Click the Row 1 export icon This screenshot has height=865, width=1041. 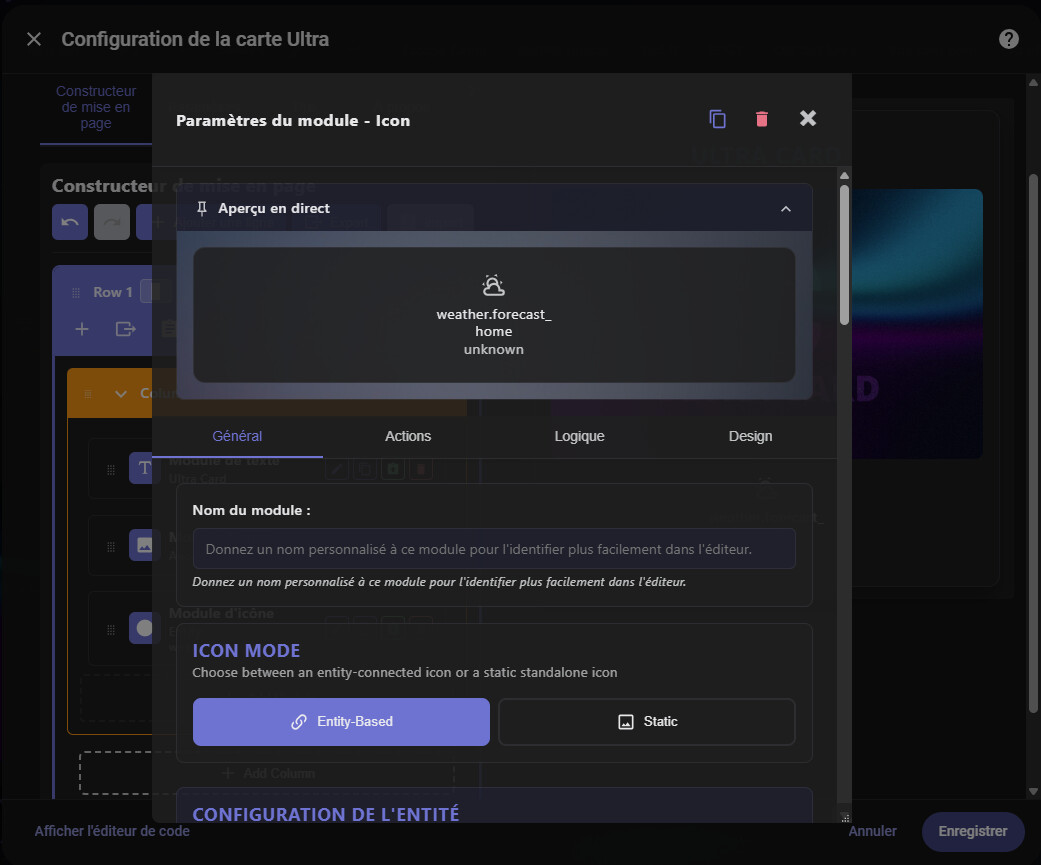pos(125,329)
